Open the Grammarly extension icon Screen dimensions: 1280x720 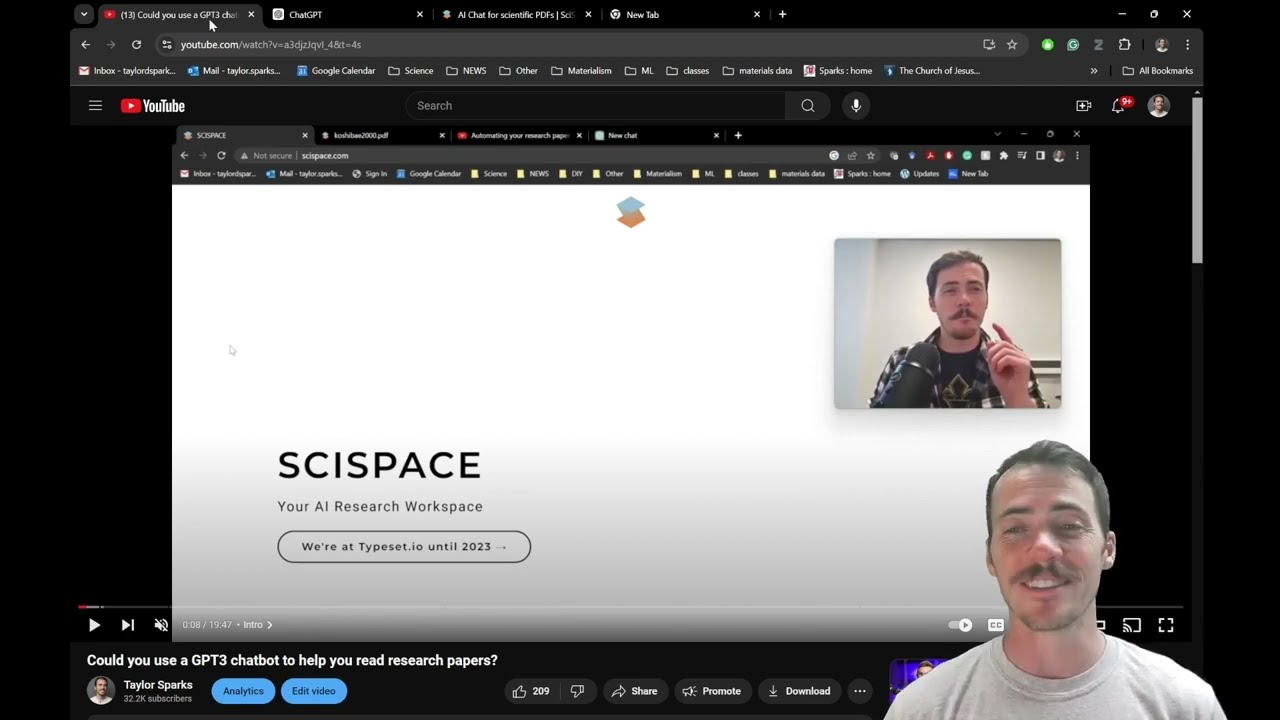coord(1073,44)
